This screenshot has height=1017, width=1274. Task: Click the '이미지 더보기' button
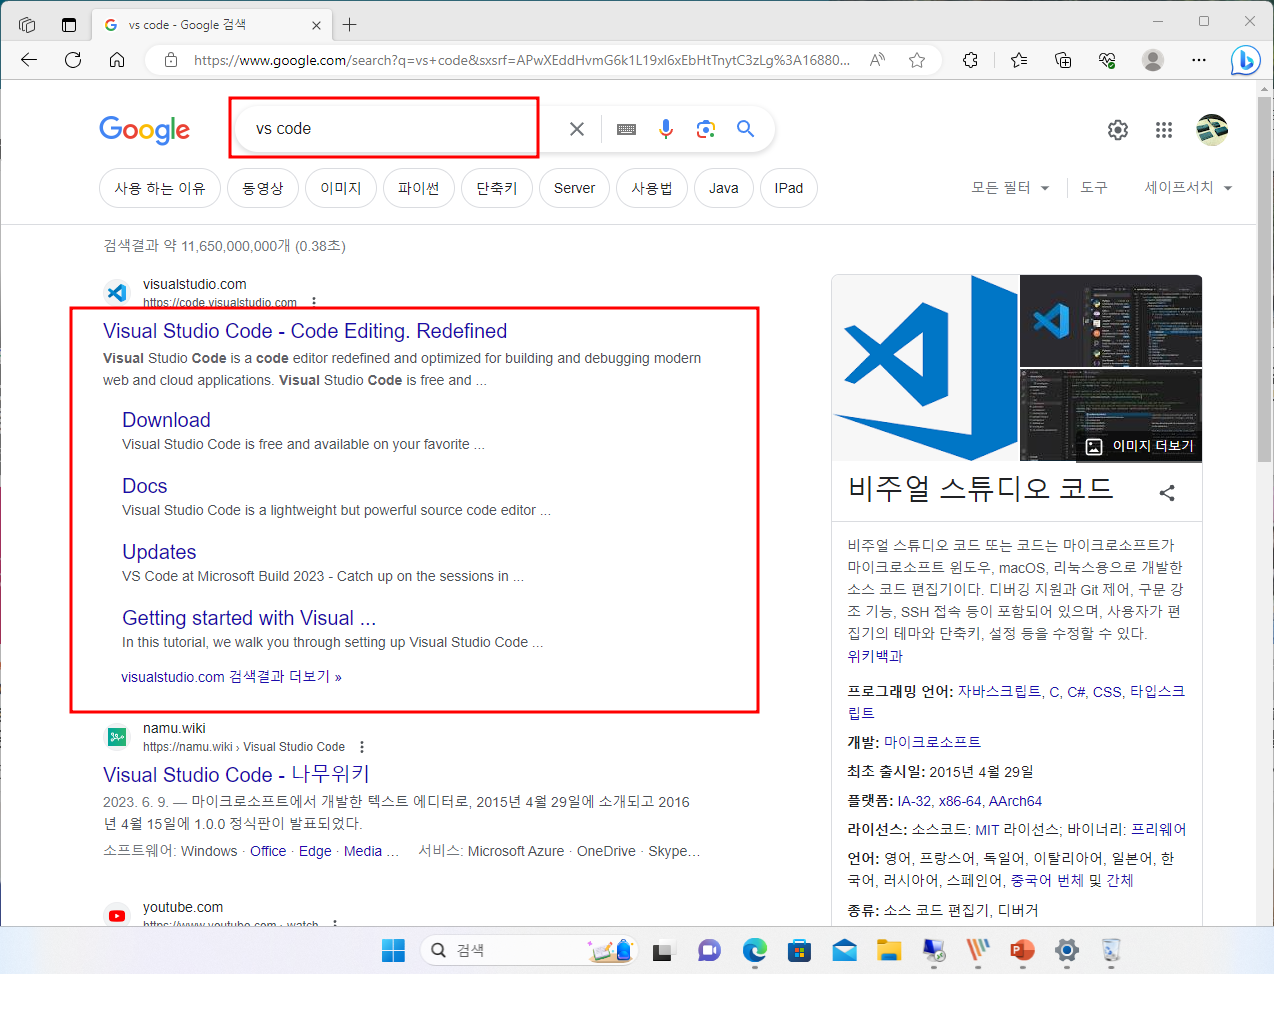1139,446
